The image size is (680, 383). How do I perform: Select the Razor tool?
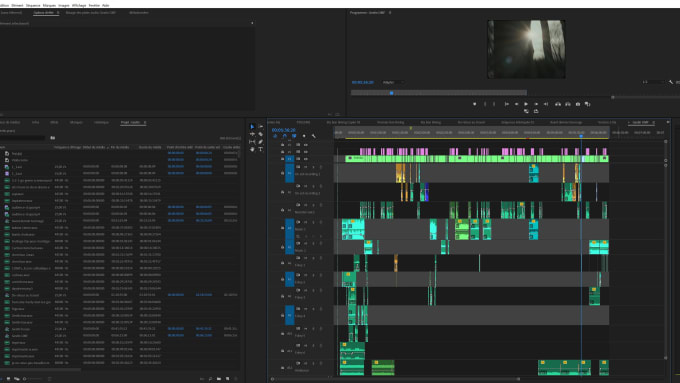point(261,134)
